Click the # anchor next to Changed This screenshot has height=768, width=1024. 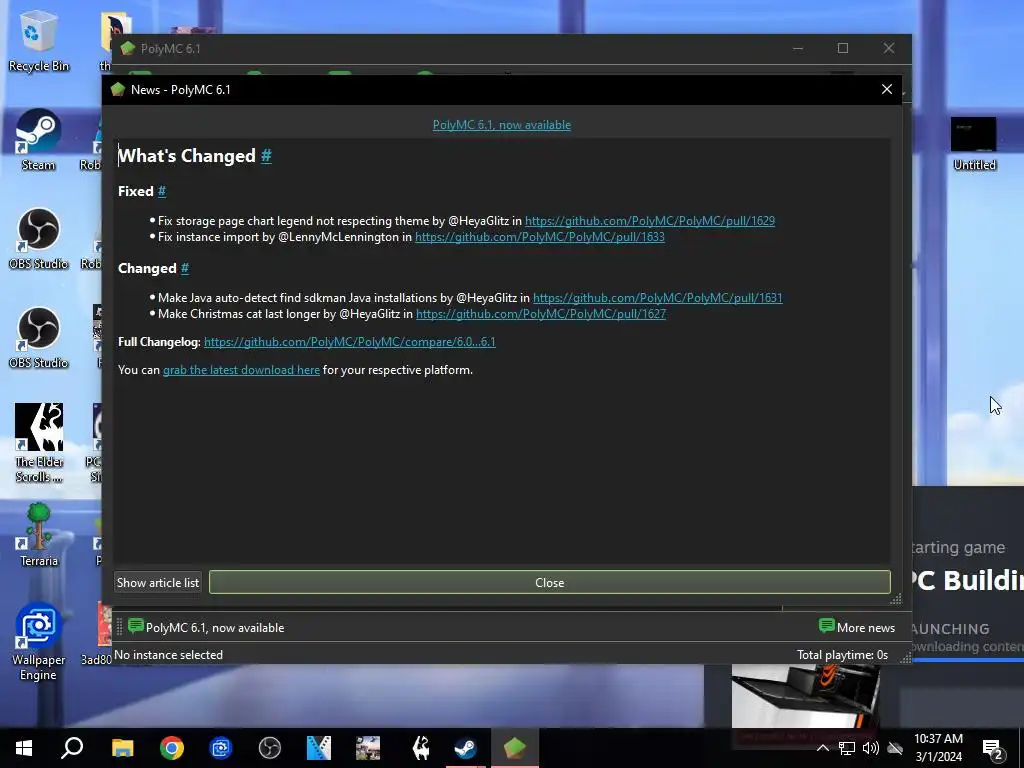[185, 268]
